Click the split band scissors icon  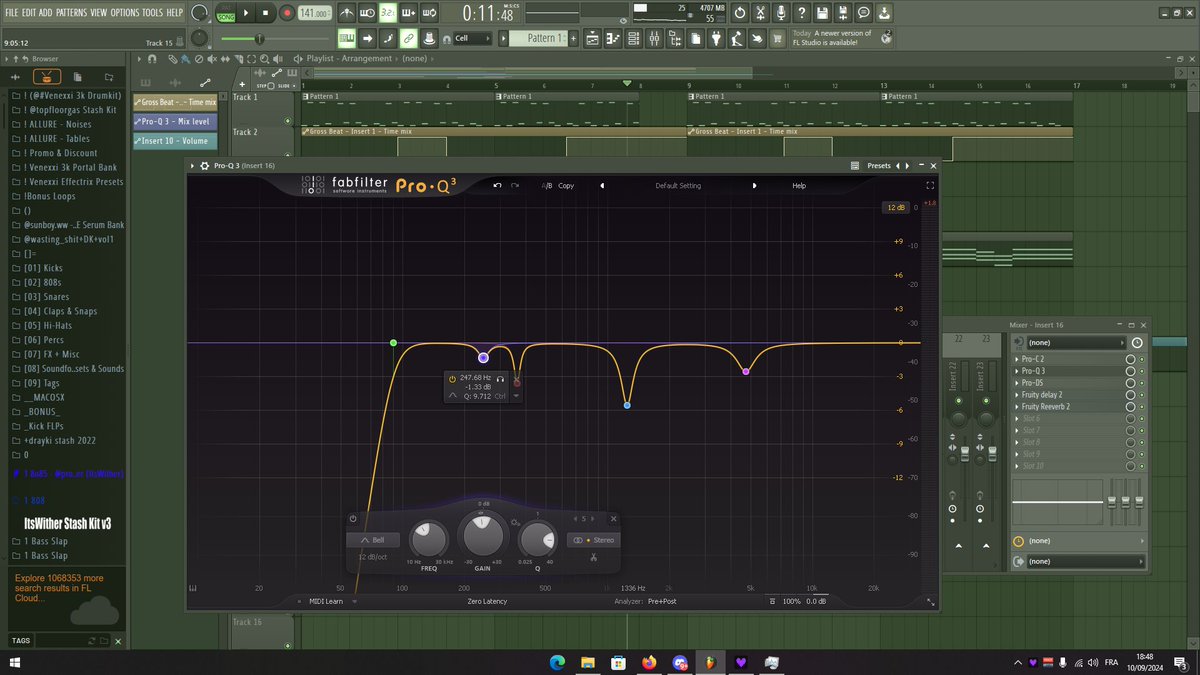593,556
